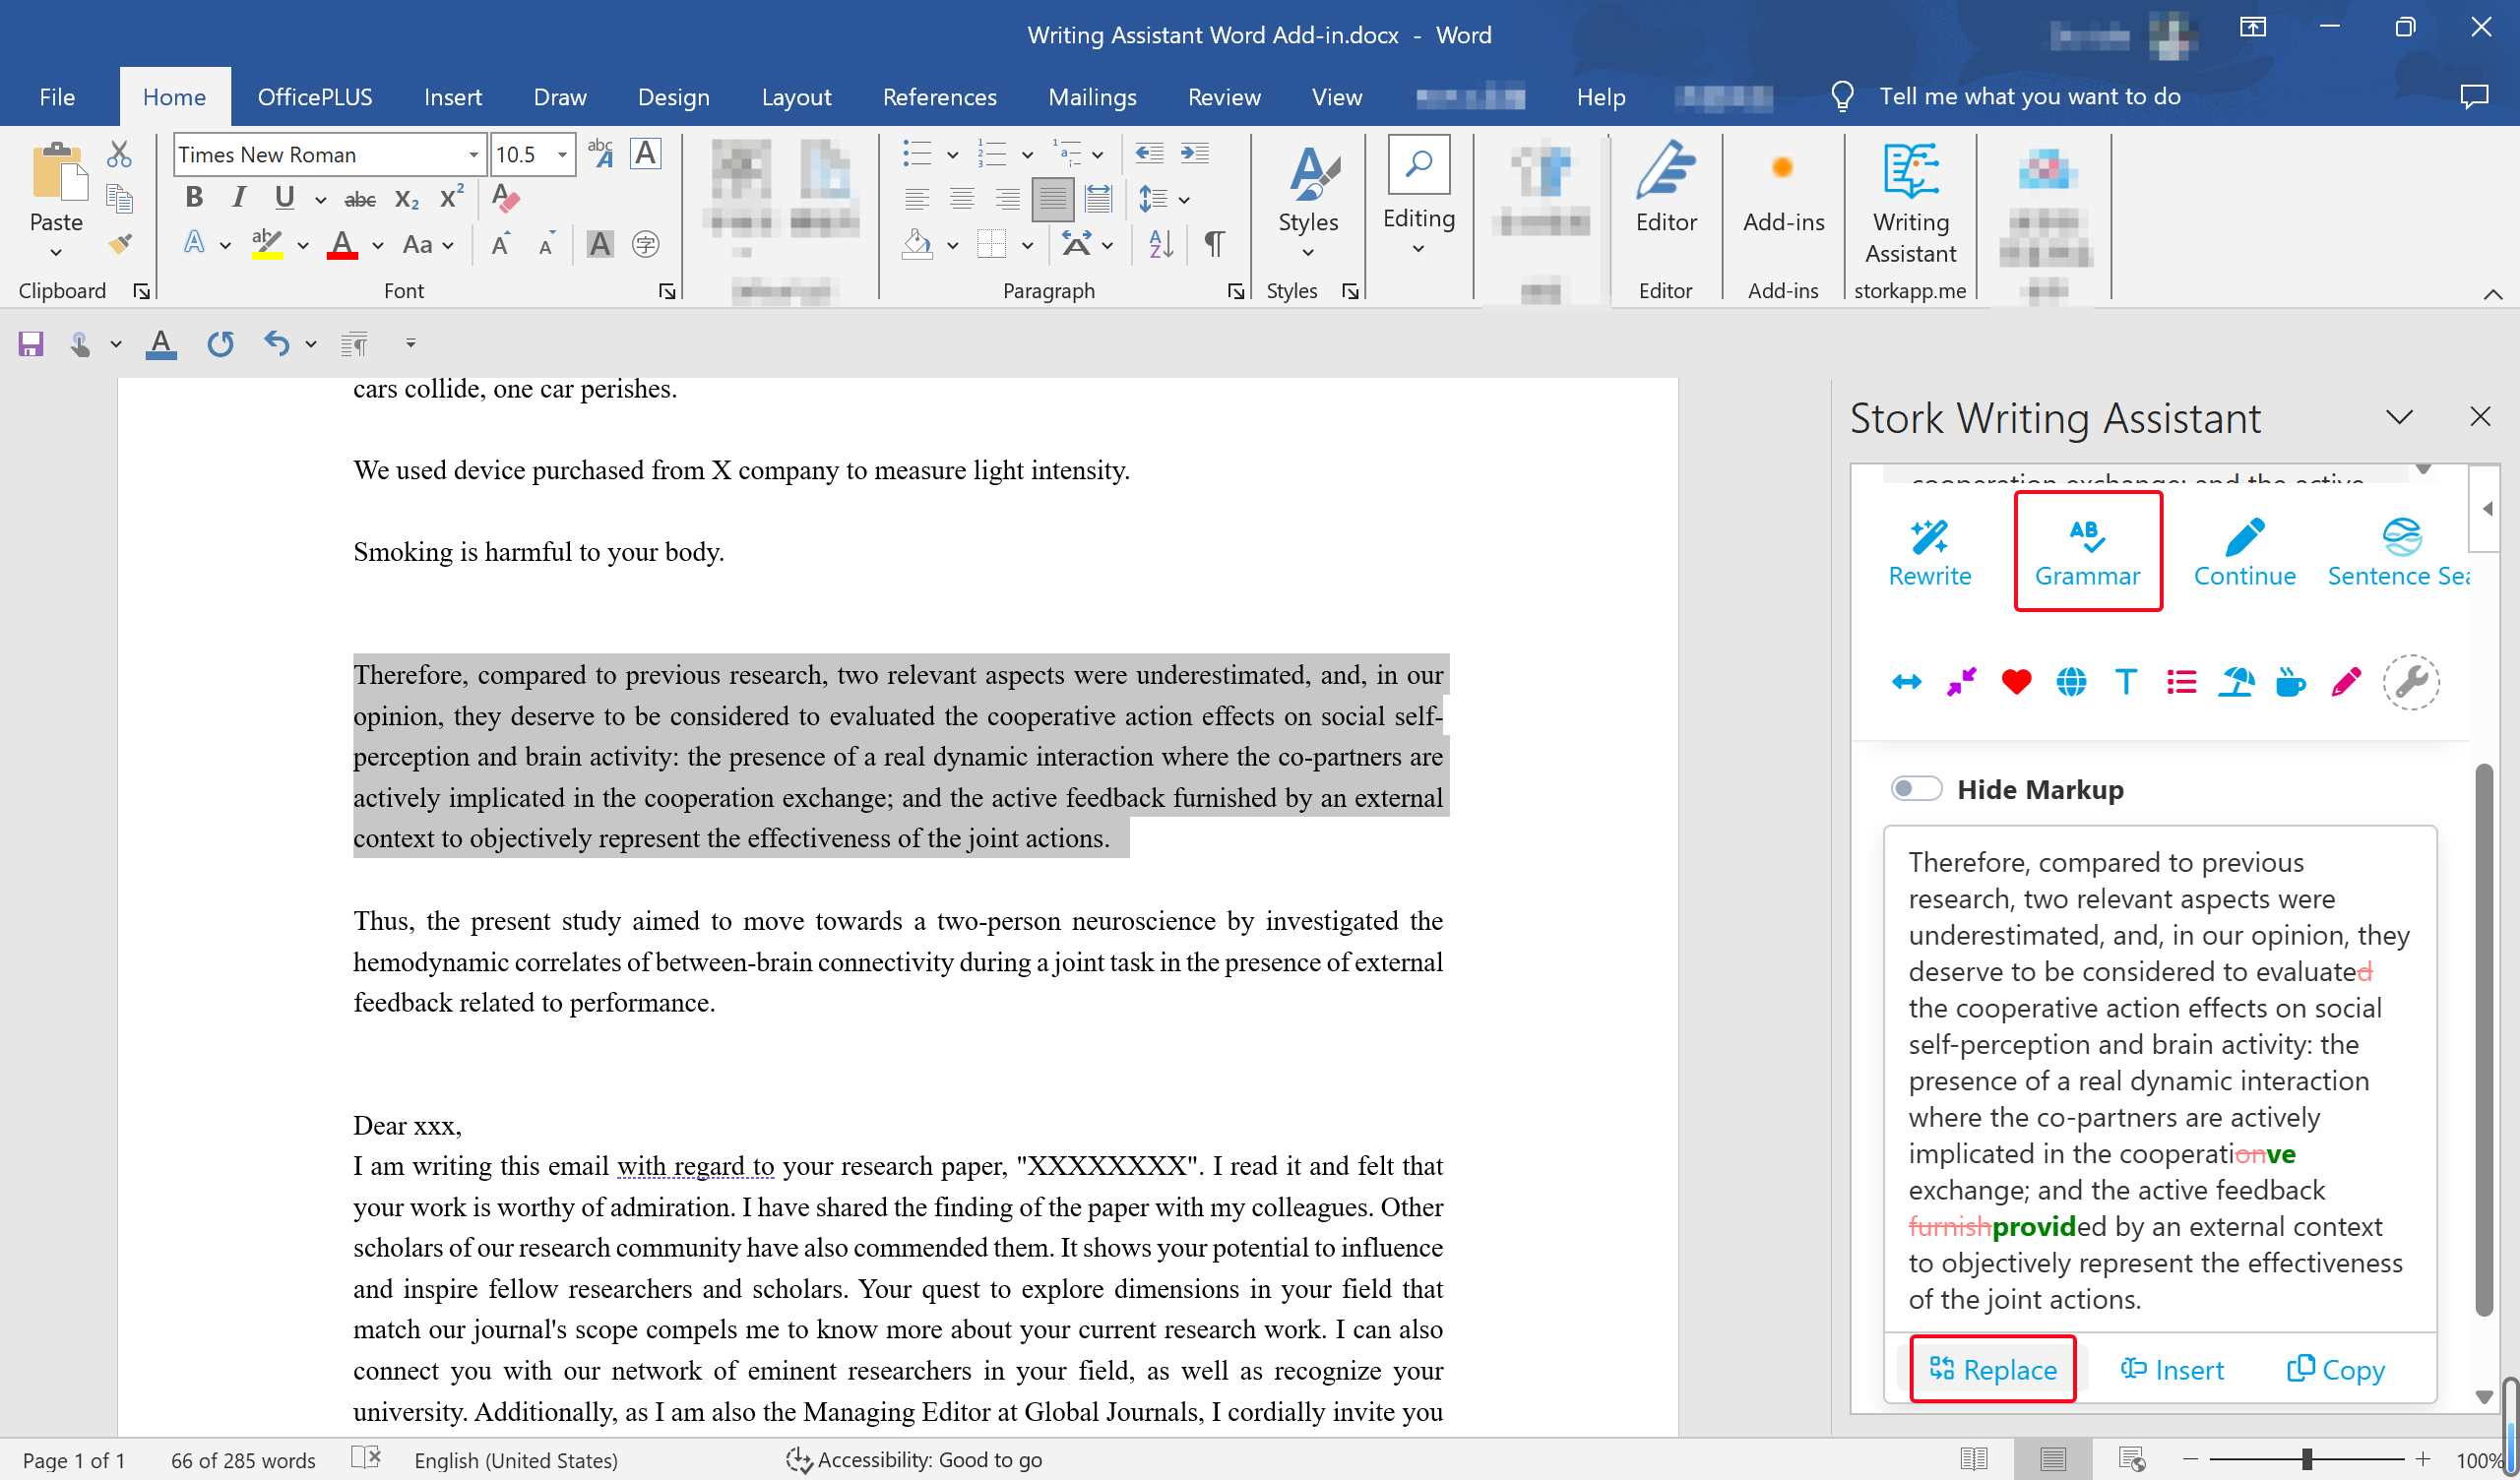This screenshot has width=2520, height=1480.
Task: Toggle italic formatting
Action: [238, 198]
